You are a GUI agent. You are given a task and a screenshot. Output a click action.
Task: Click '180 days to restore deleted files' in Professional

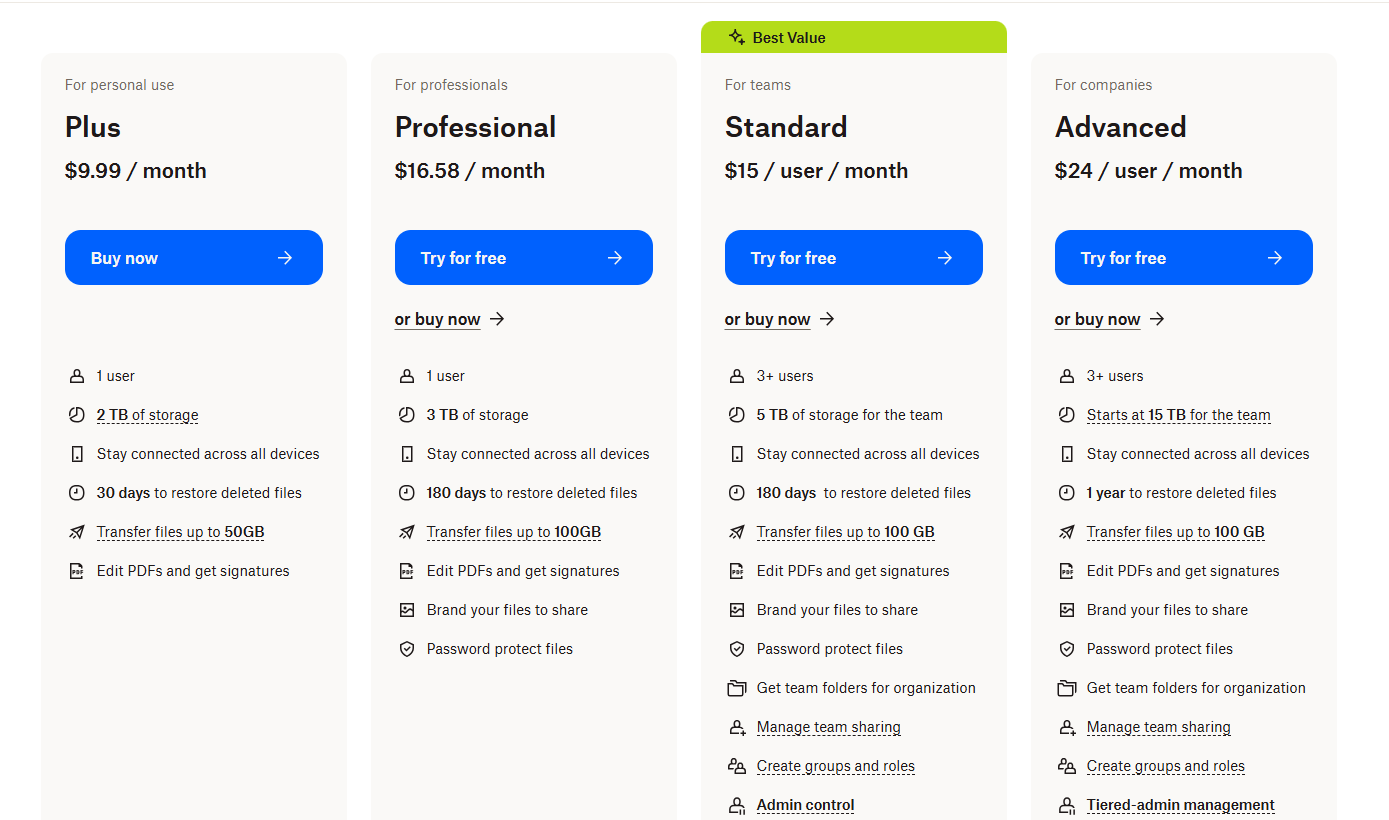[532, 493]
